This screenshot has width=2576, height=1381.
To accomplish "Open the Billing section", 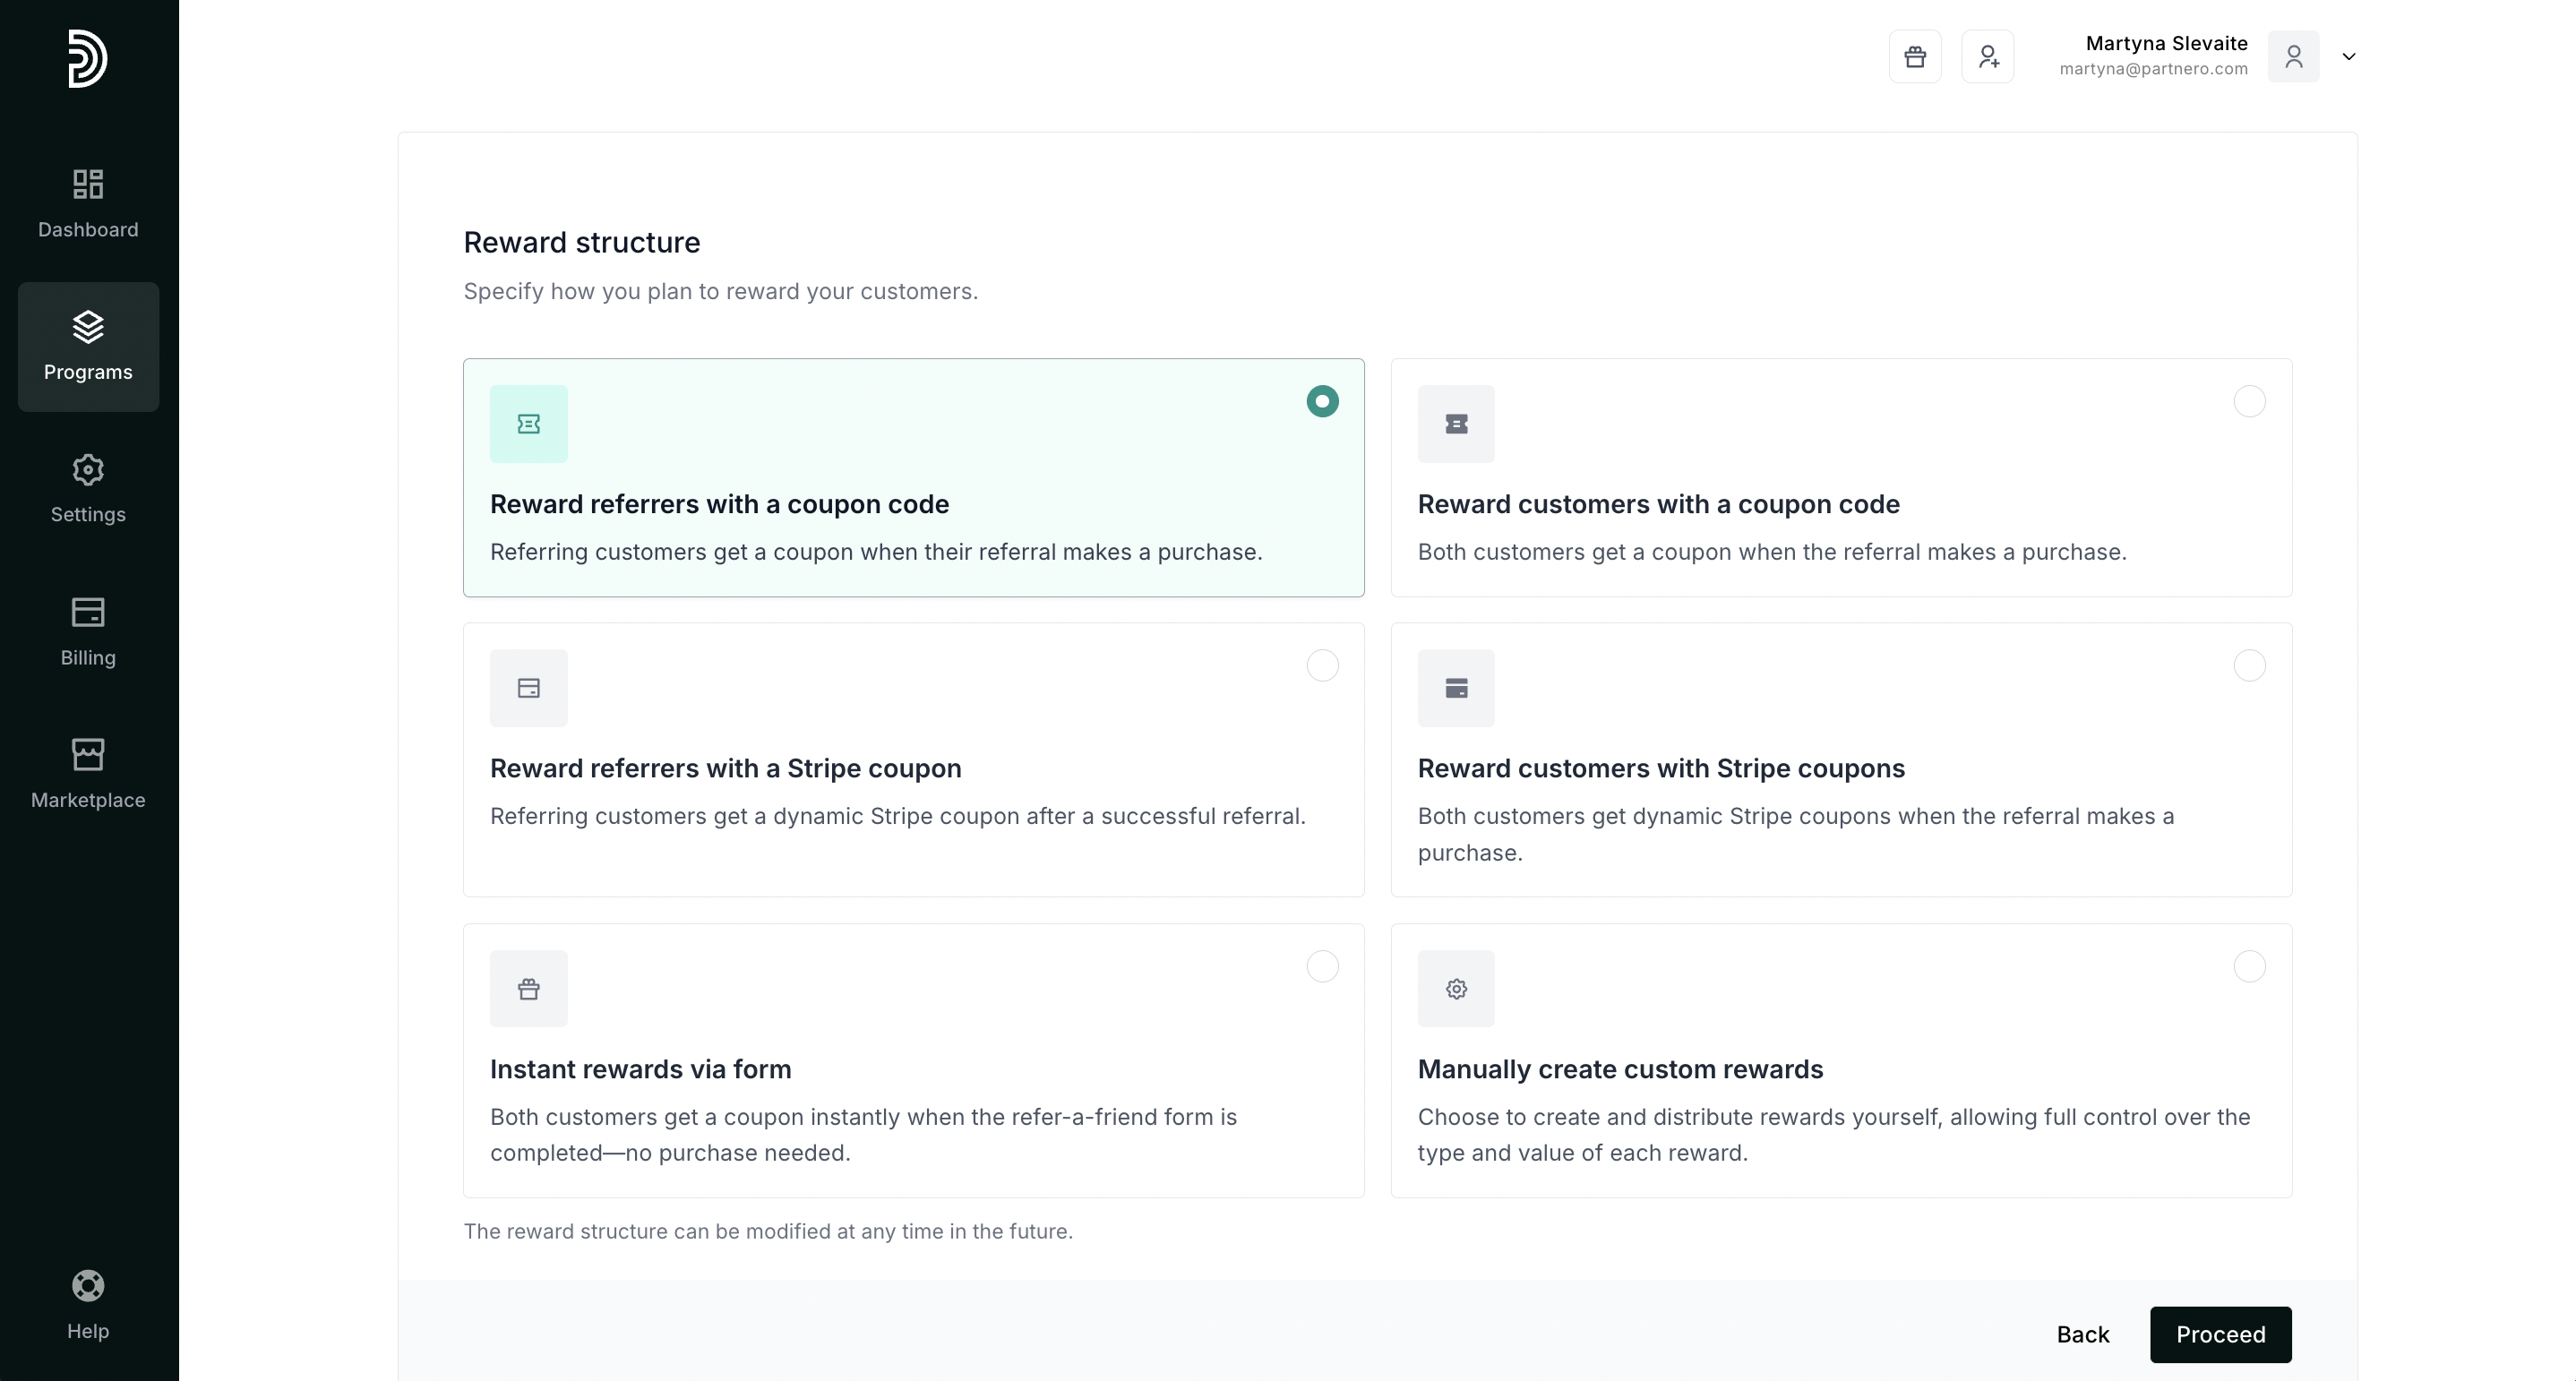I will click(88, 632).
